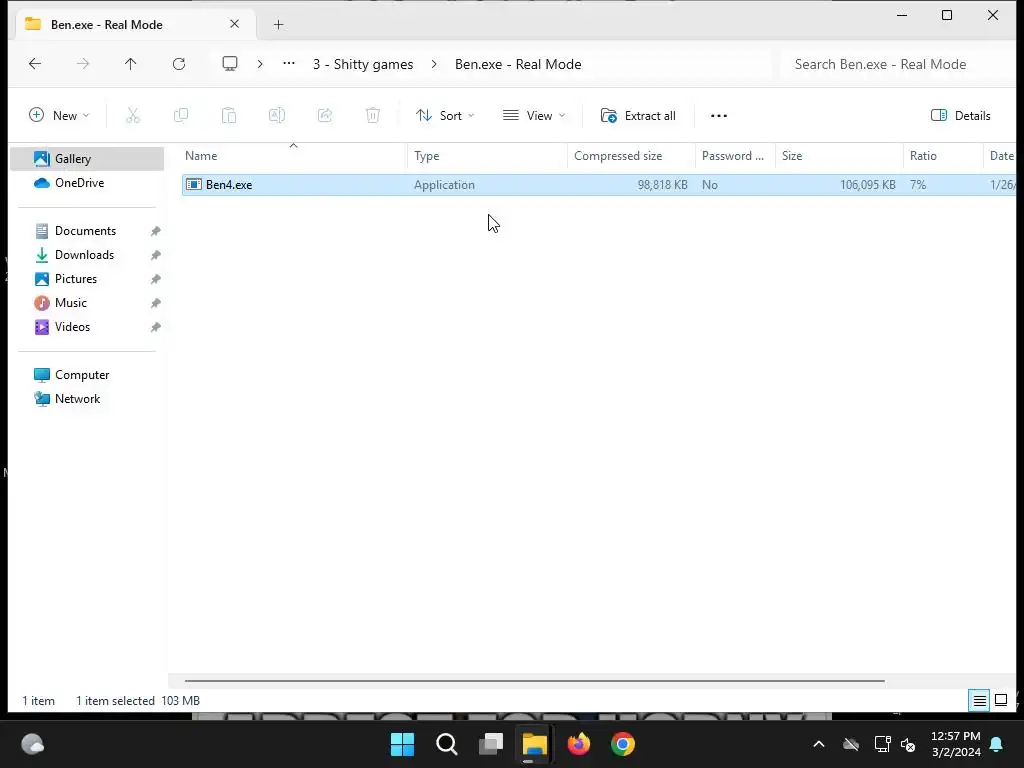Open the Pictures quick access folder
This screenshot has height=768, width=1024.
76,279
